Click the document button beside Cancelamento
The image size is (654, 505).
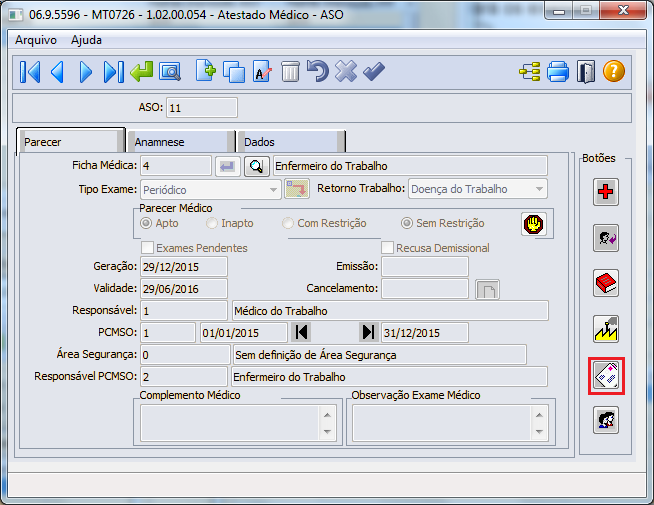click(488, 289)
